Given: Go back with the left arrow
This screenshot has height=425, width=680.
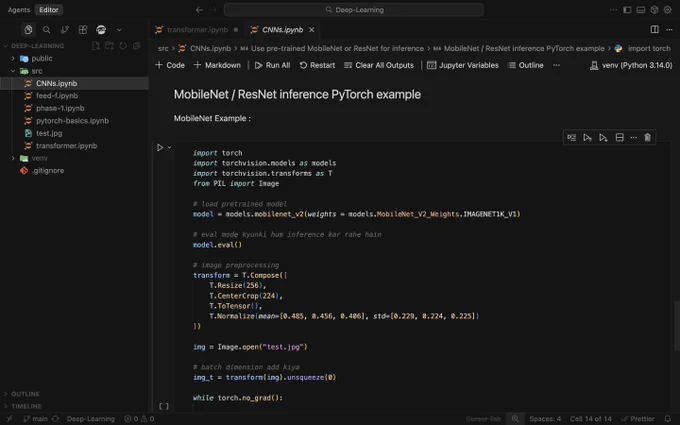Looking at the screenshot, I should pos(199,10).
